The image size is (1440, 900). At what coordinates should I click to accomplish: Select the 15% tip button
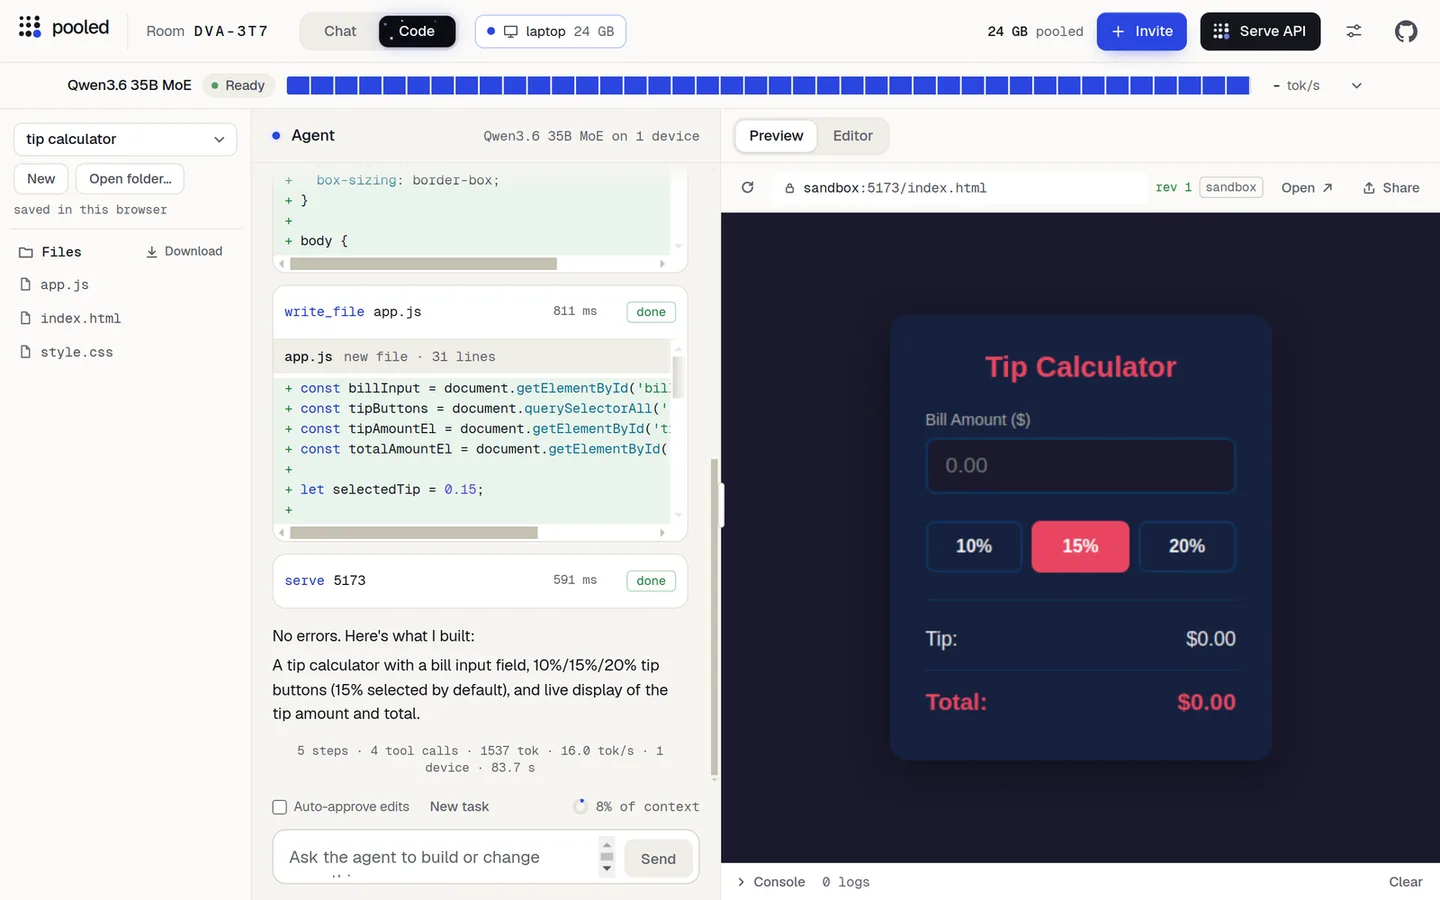1080,546
